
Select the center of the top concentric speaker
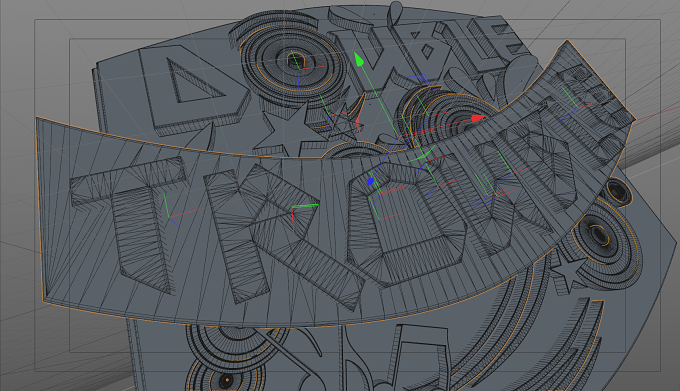point(296,60)
